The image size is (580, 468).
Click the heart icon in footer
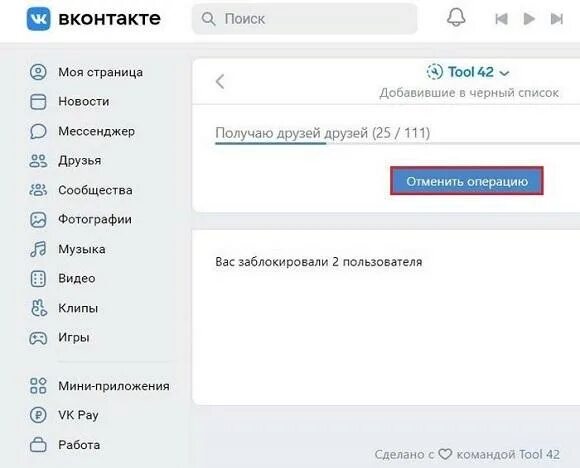click(445, 454)
